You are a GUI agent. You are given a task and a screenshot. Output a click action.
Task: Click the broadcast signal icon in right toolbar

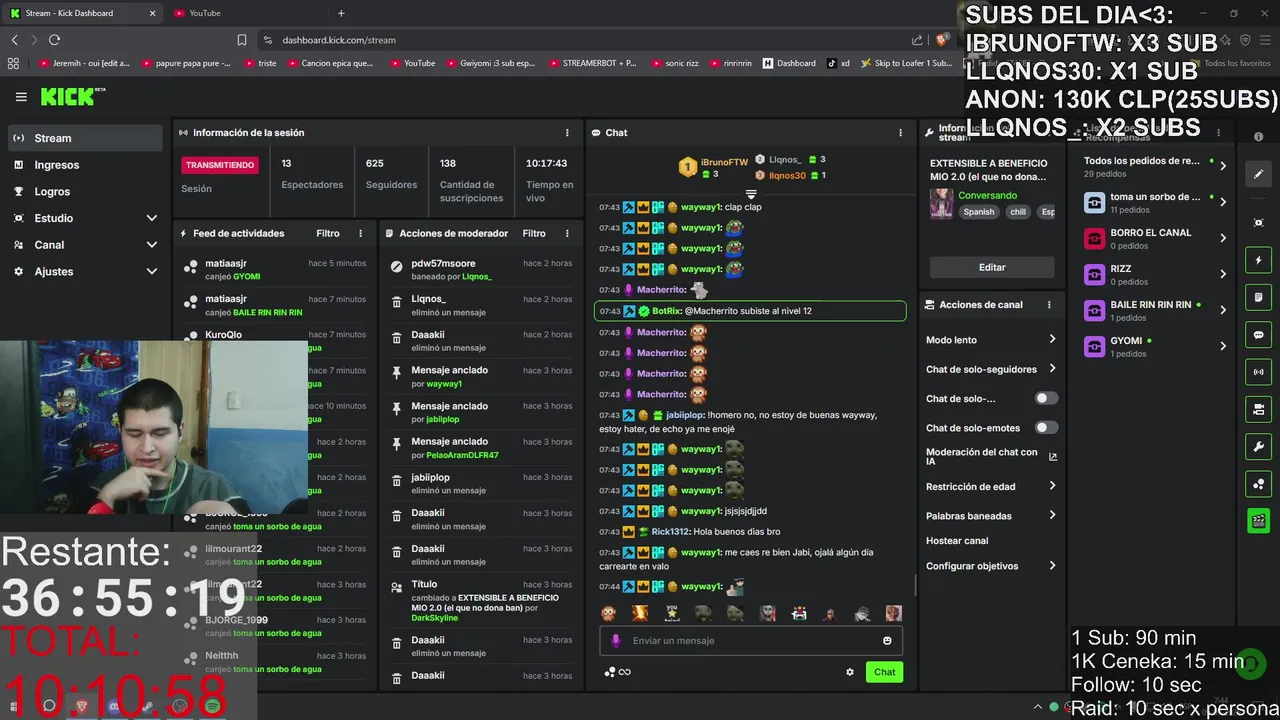[1259, 372]
